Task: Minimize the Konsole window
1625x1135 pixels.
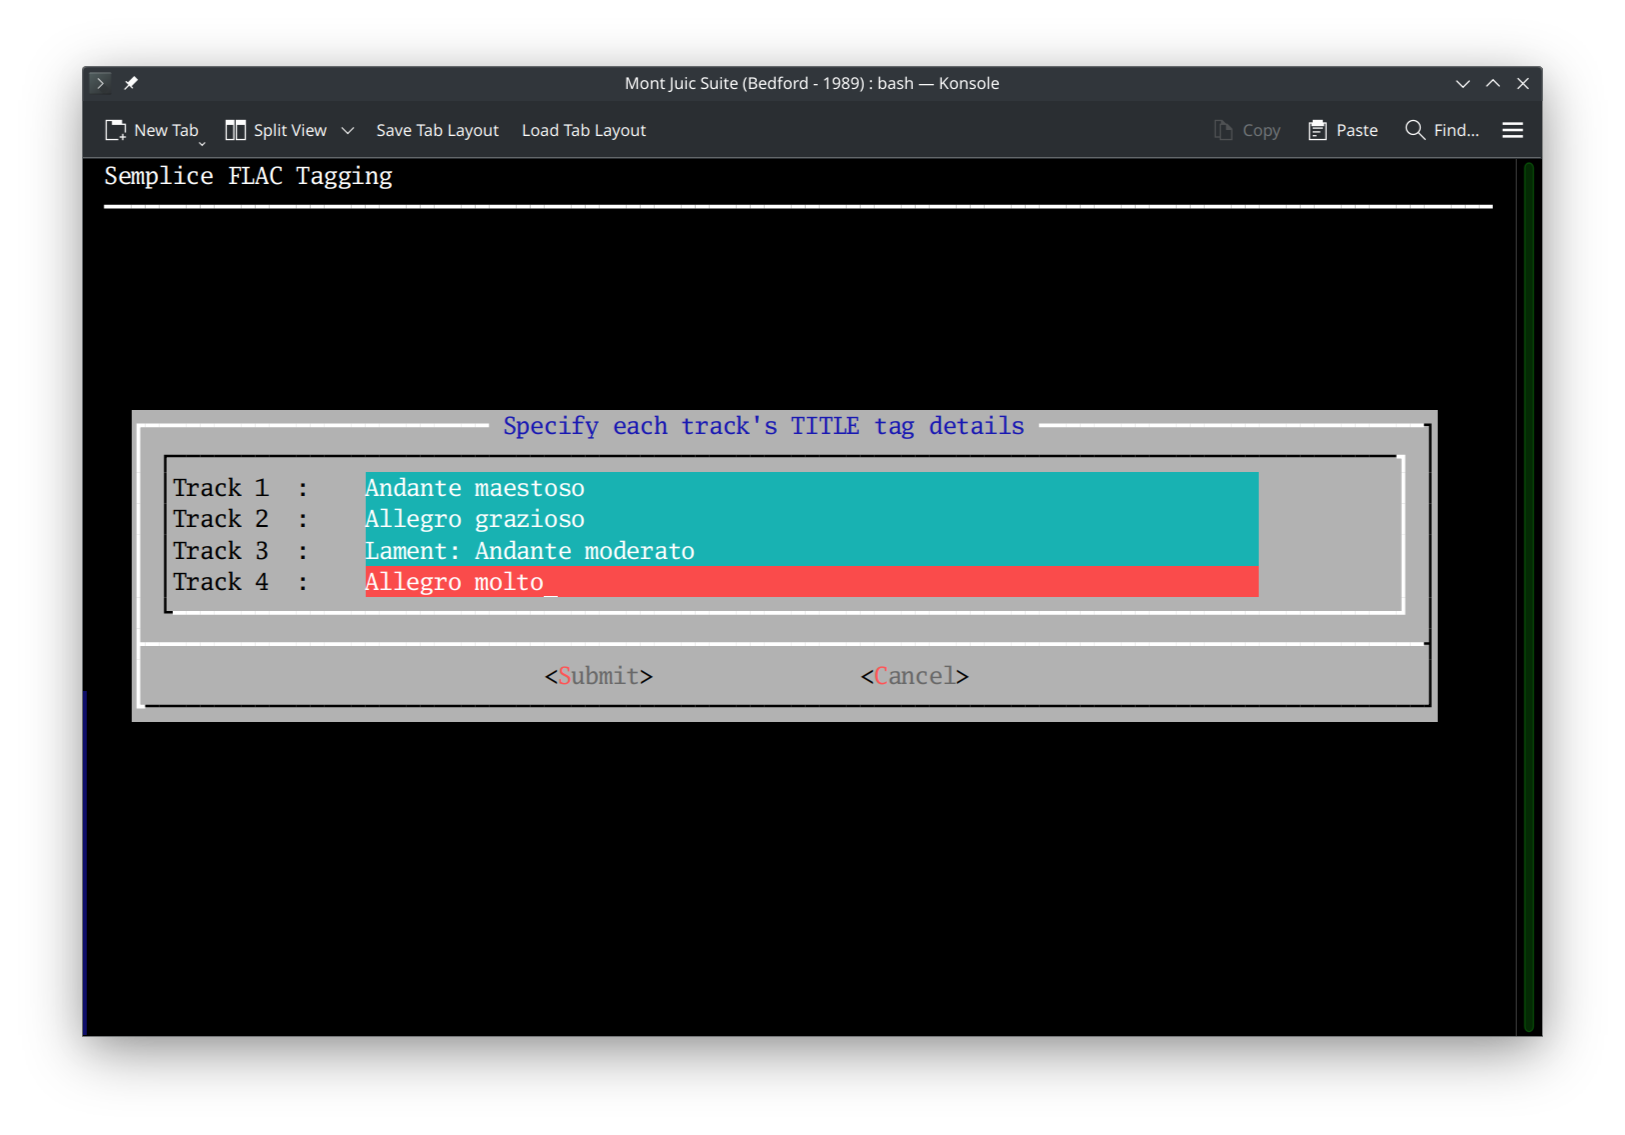Action: pyautogui.click(x=1462, y=84)
